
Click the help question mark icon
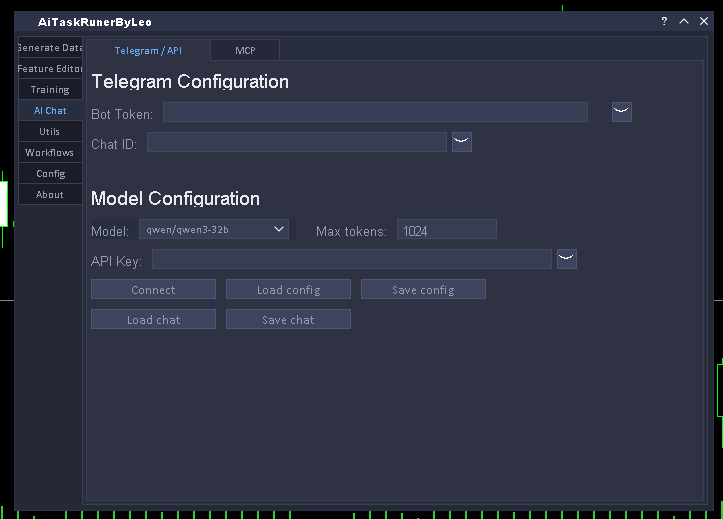[664, 21]
